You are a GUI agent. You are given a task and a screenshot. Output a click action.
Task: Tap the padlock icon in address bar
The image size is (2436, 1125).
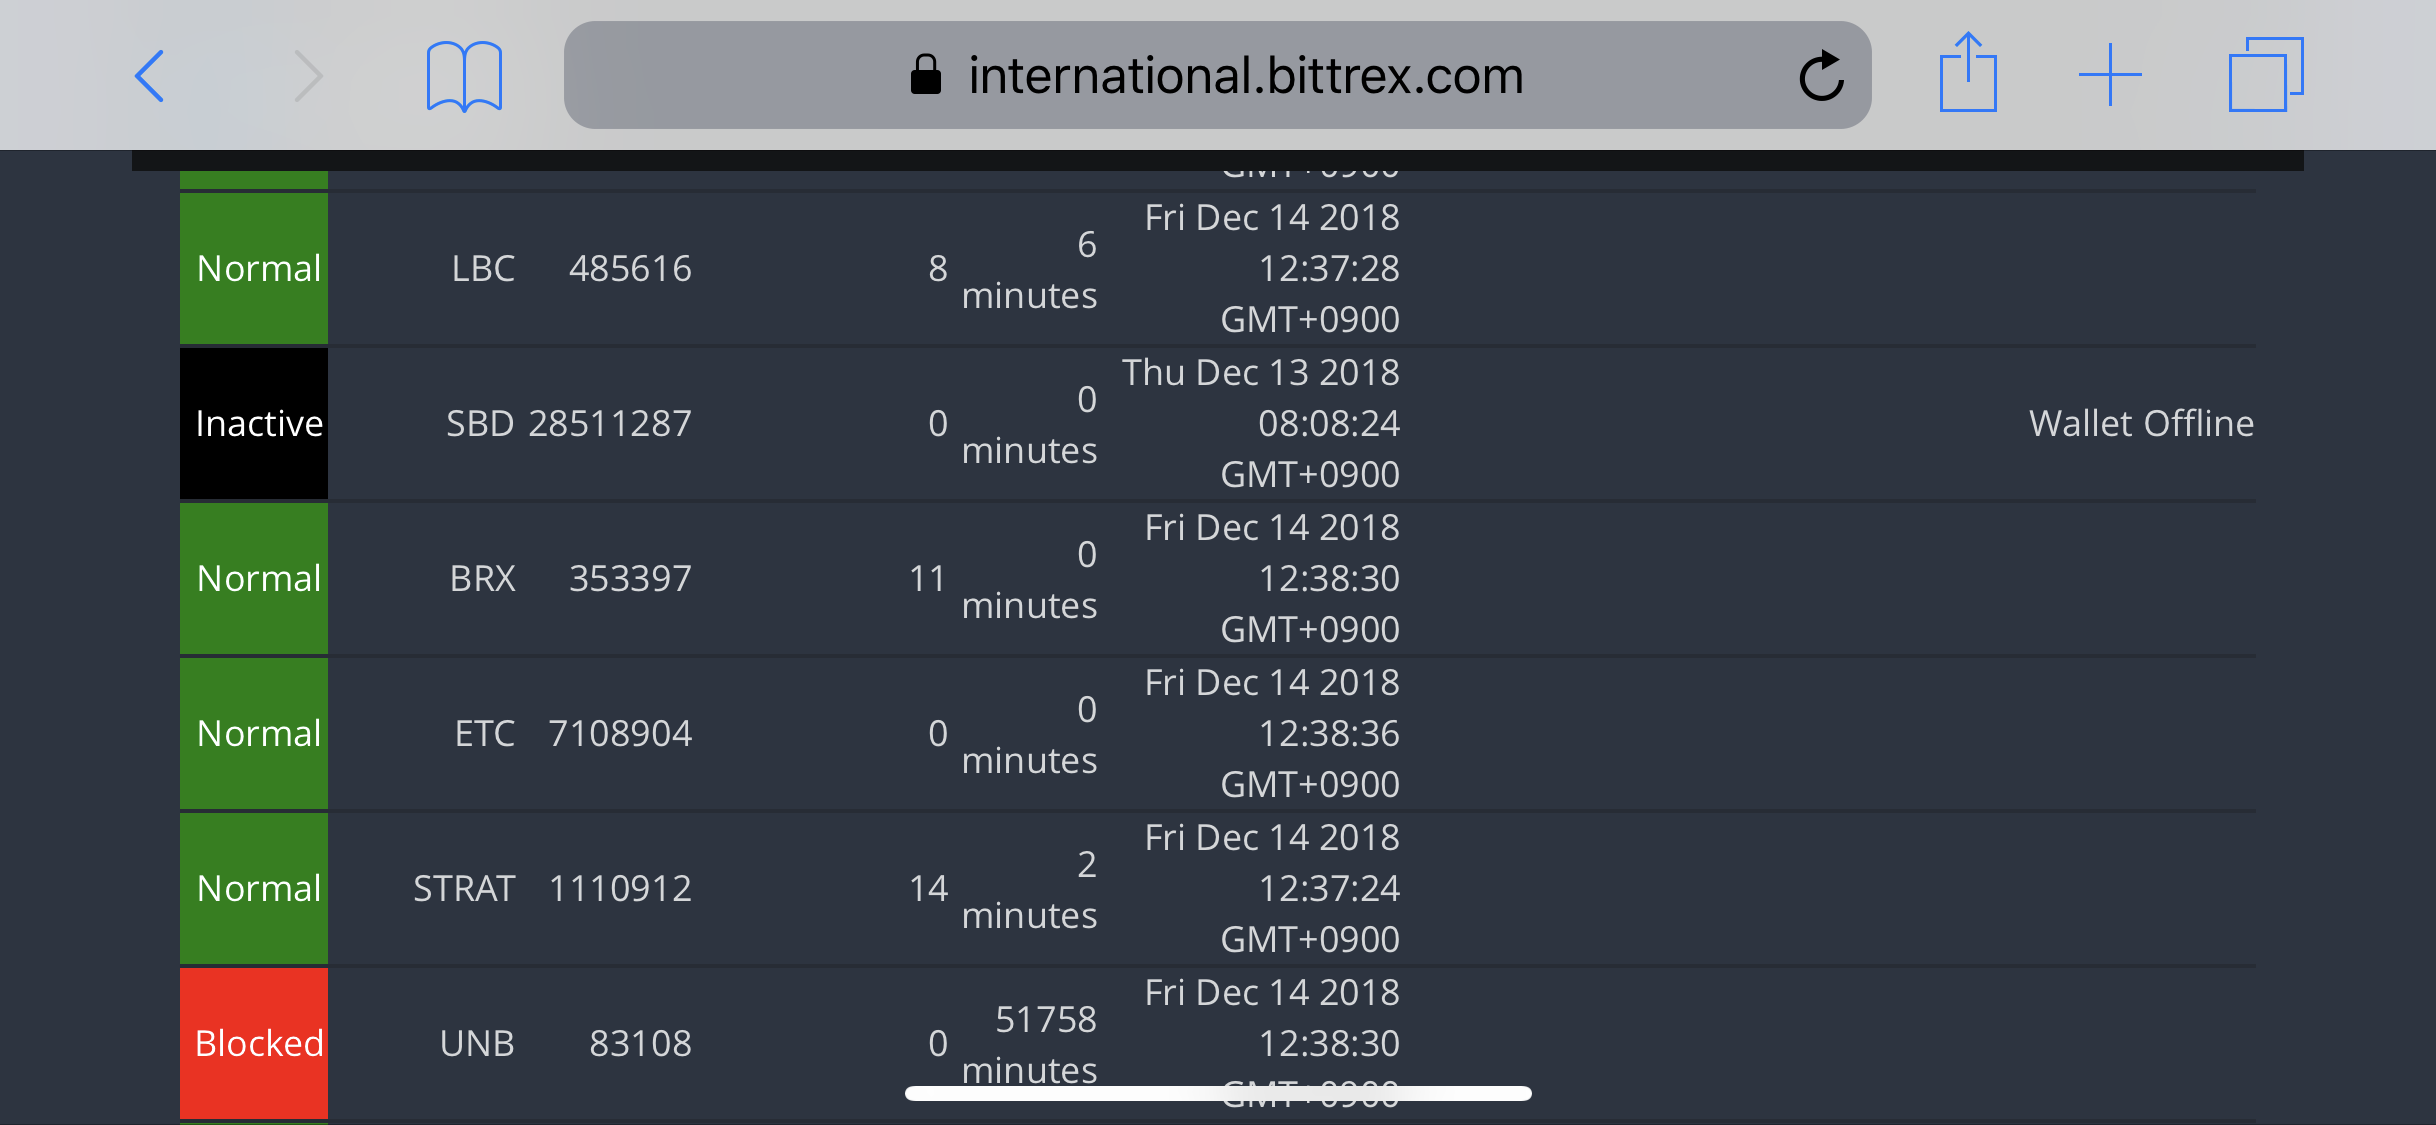click(926, 75)
